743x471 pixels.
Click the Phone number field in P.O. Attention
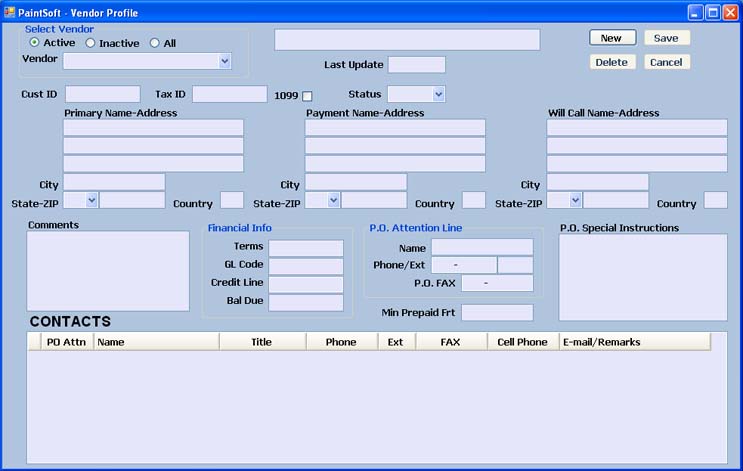(464, 265)
